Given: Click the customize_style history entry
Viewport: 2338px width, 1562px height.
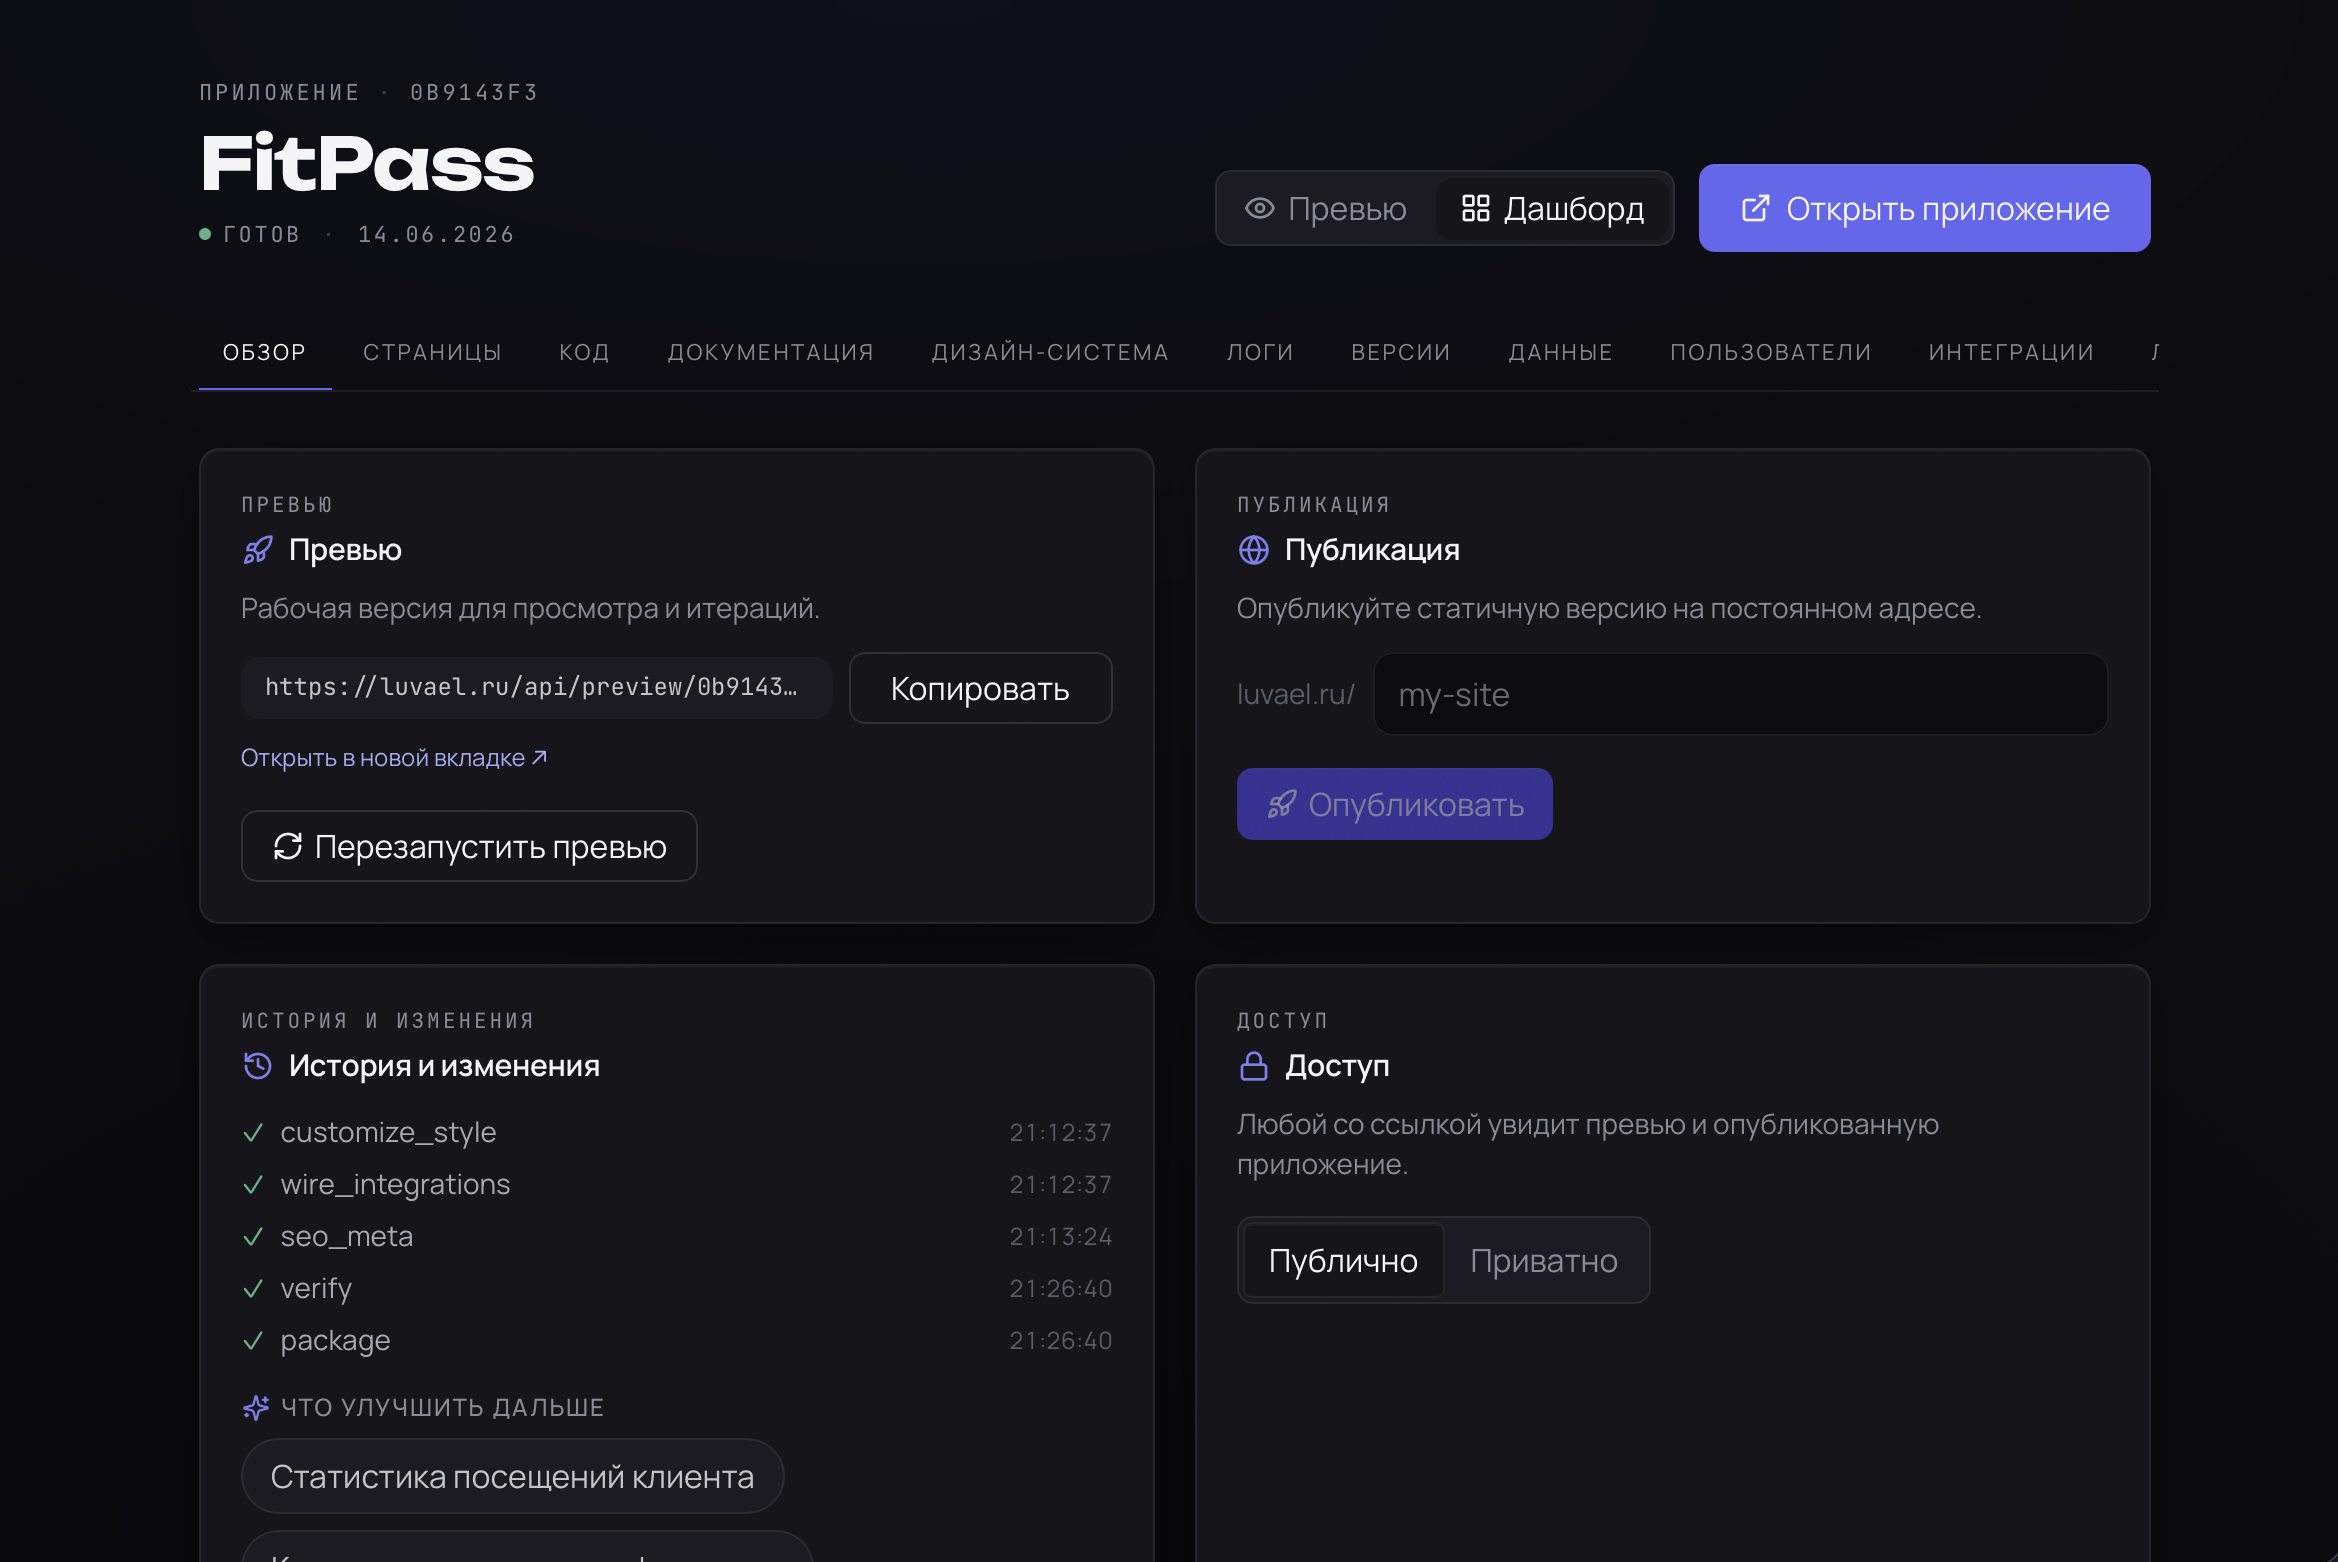Looking at the screenshot, I should click(677, 1132).
